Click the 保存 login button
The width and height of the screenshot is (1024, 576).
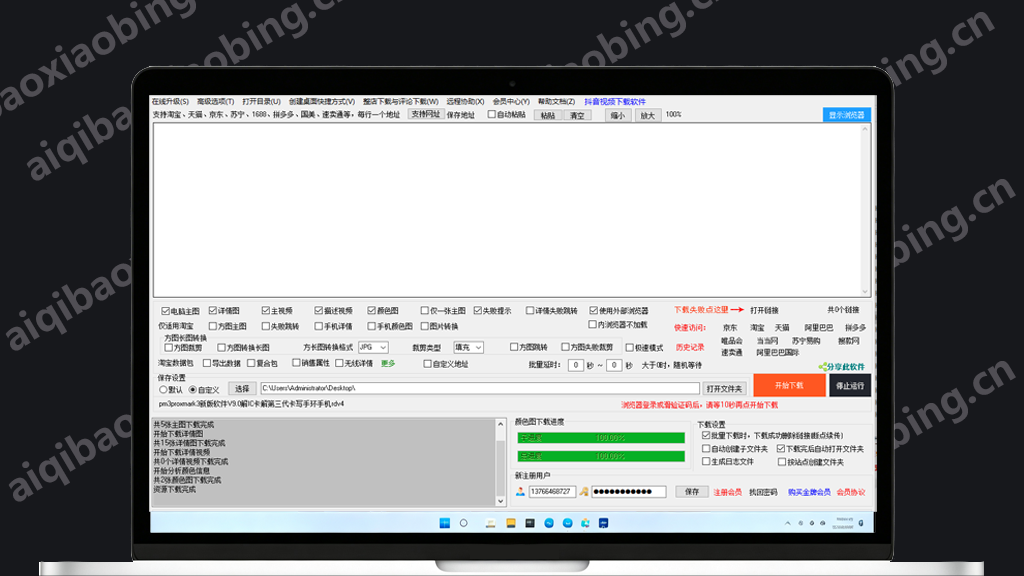[x=692, y=492]
